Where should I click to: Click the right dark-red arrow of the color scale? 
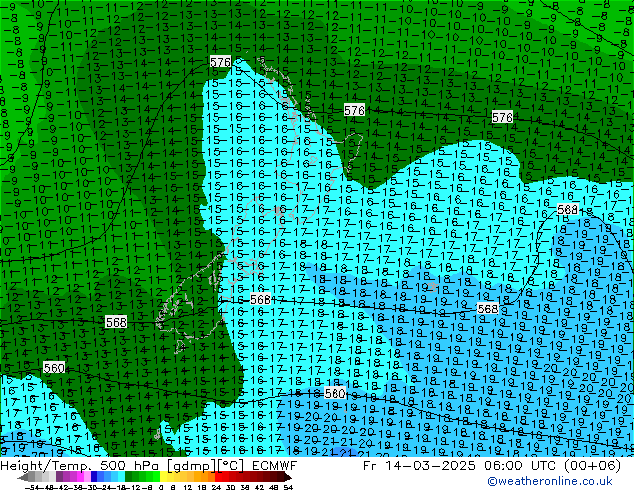(x=288, y=477)
